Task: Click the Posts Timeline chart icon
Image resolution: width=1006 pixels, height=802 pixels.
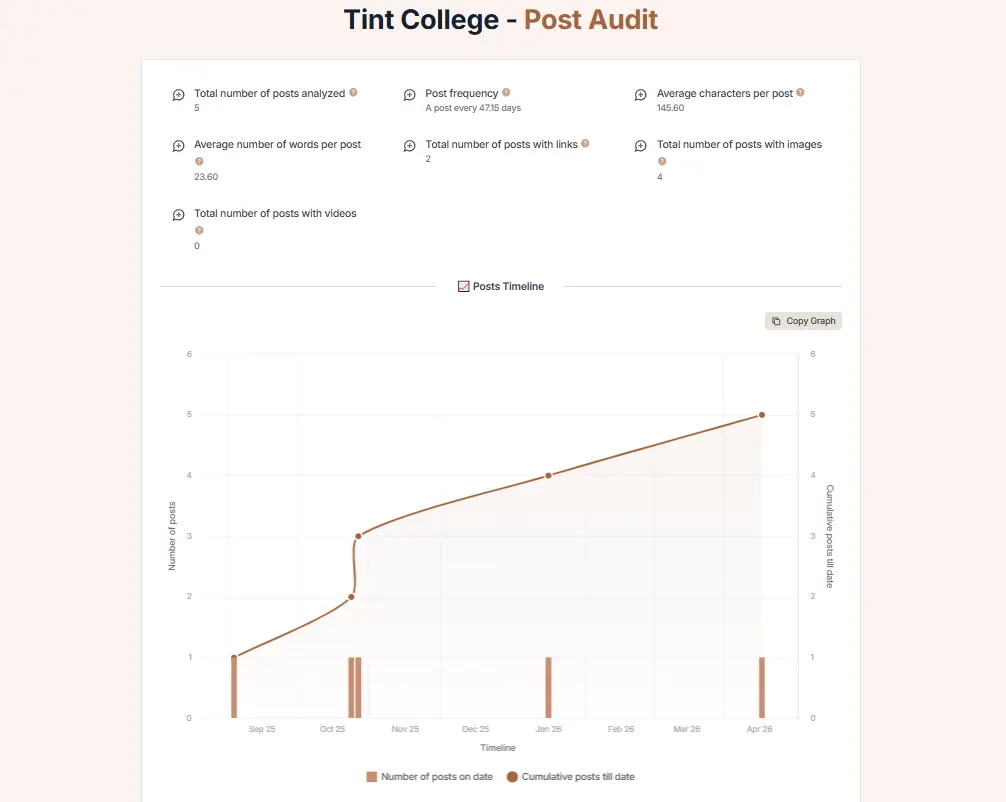Action: (x=463, y=287)
